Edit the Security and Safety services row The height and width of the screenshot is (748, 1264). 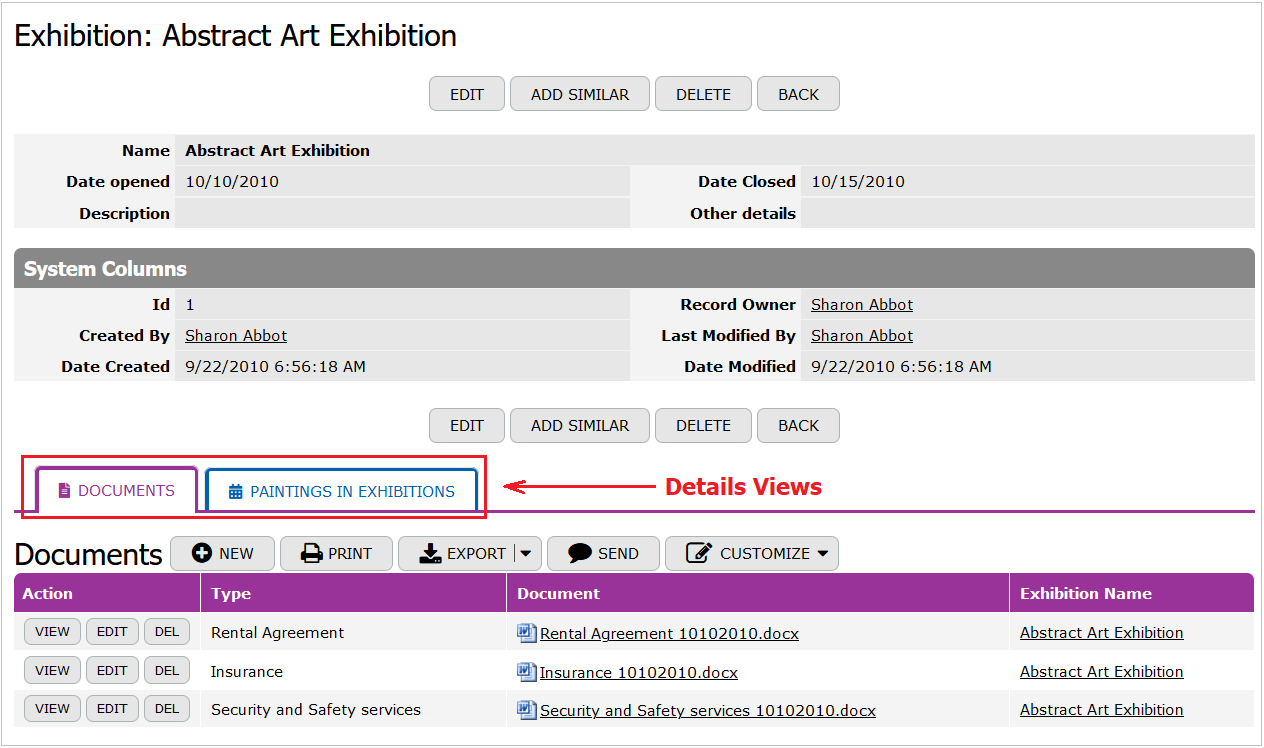112,709
